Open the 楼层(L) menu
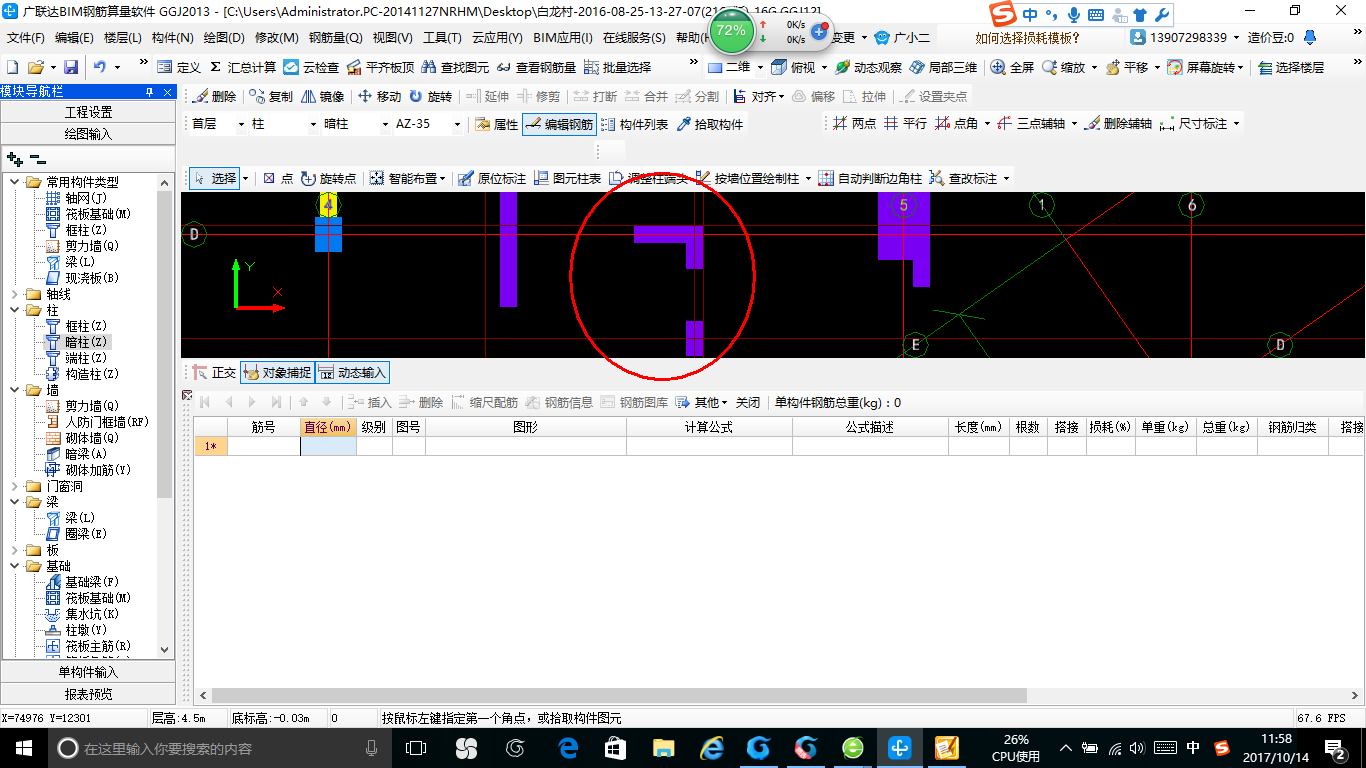Screen dimensions: 1366x768 [123, 38]
